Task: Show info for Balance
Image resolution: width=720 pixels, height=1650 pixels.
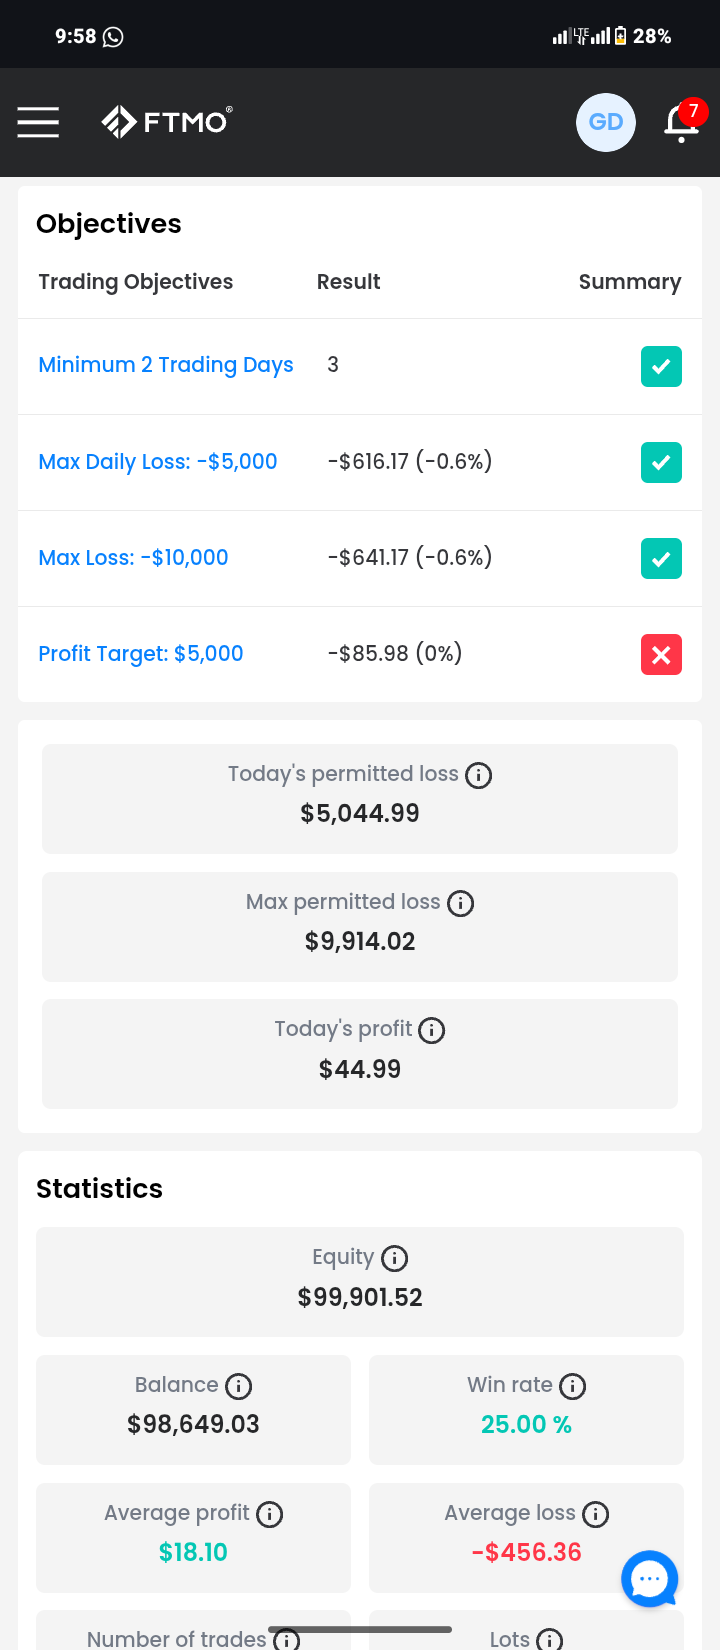Action: (238, 1386)
